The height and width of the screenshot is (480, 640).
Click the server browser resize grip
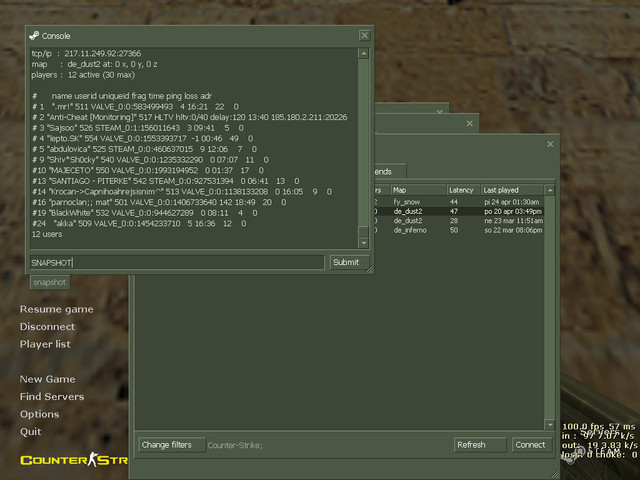[x=555, y=473]
